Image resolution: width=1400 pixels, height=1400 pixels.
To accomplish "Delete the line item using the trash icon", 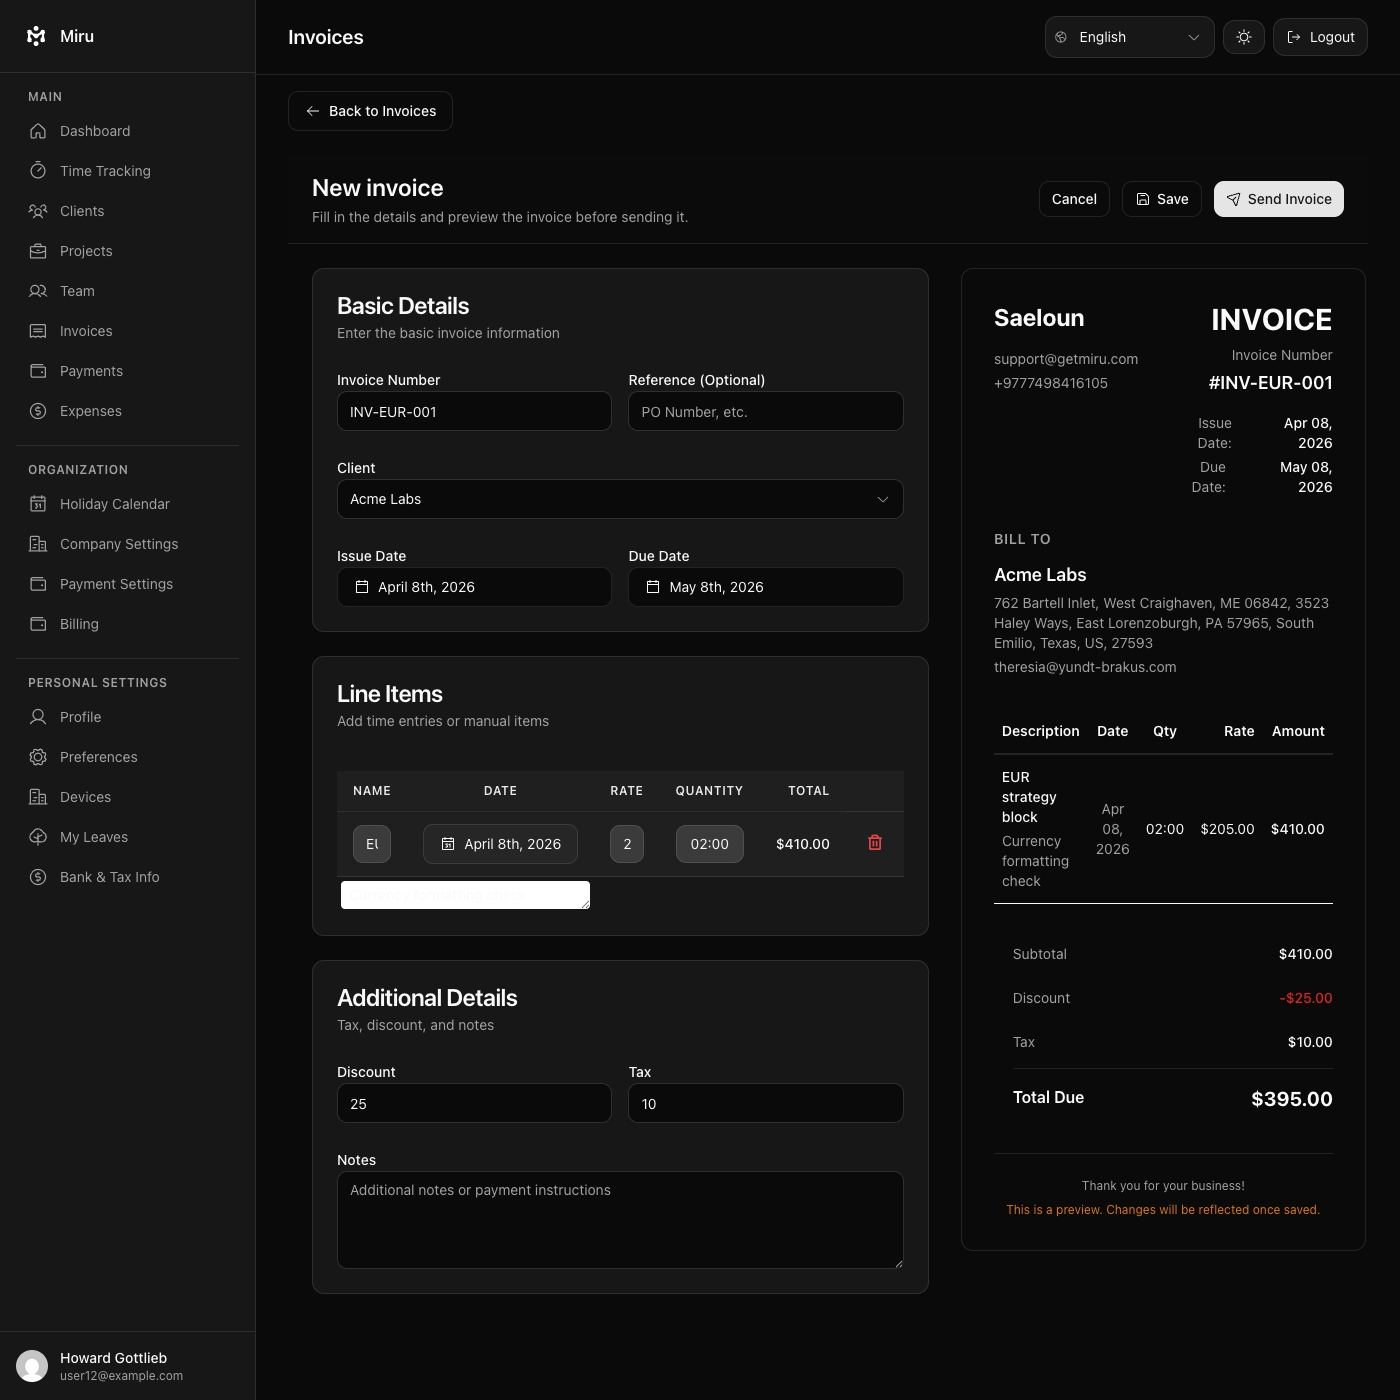I will 875,843.
